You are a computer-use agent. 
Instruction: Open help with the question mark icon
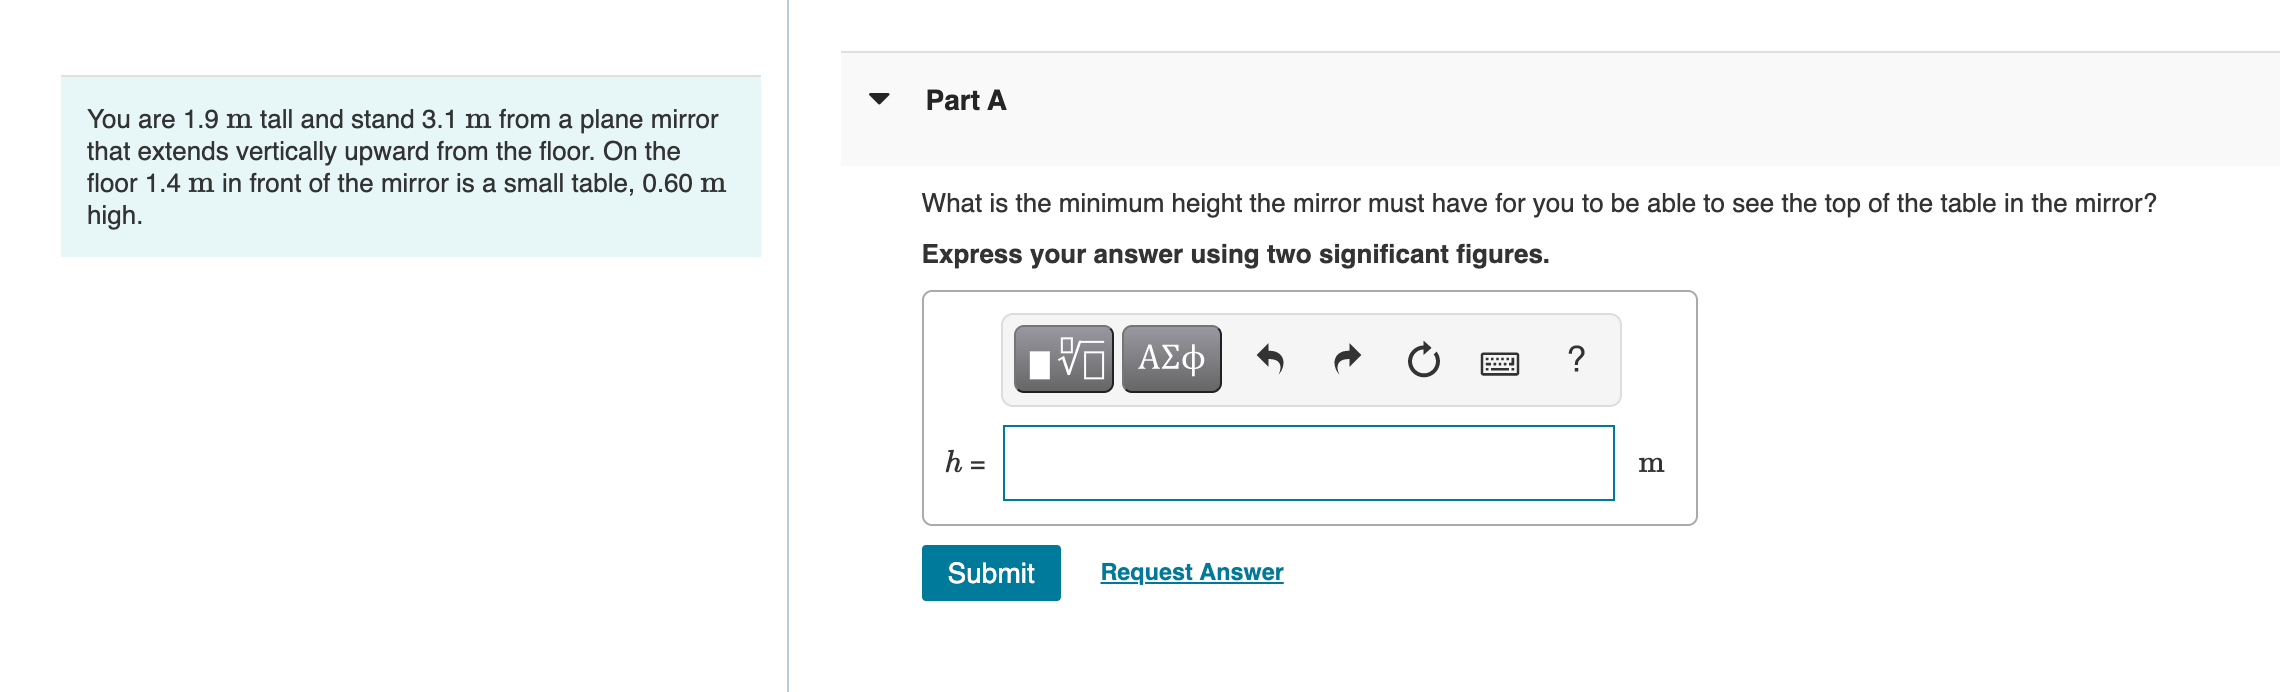1576,358
